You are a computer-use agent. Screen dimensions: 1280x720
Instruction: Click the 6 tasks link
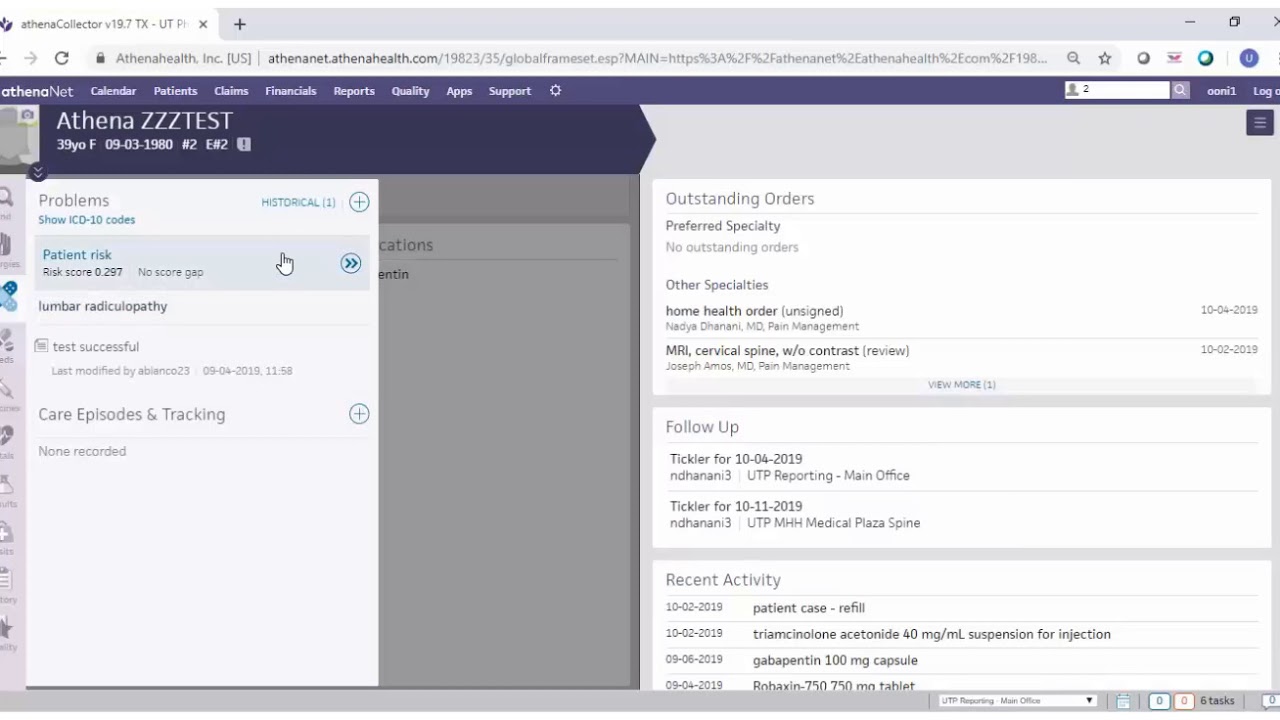point(1217,701)
